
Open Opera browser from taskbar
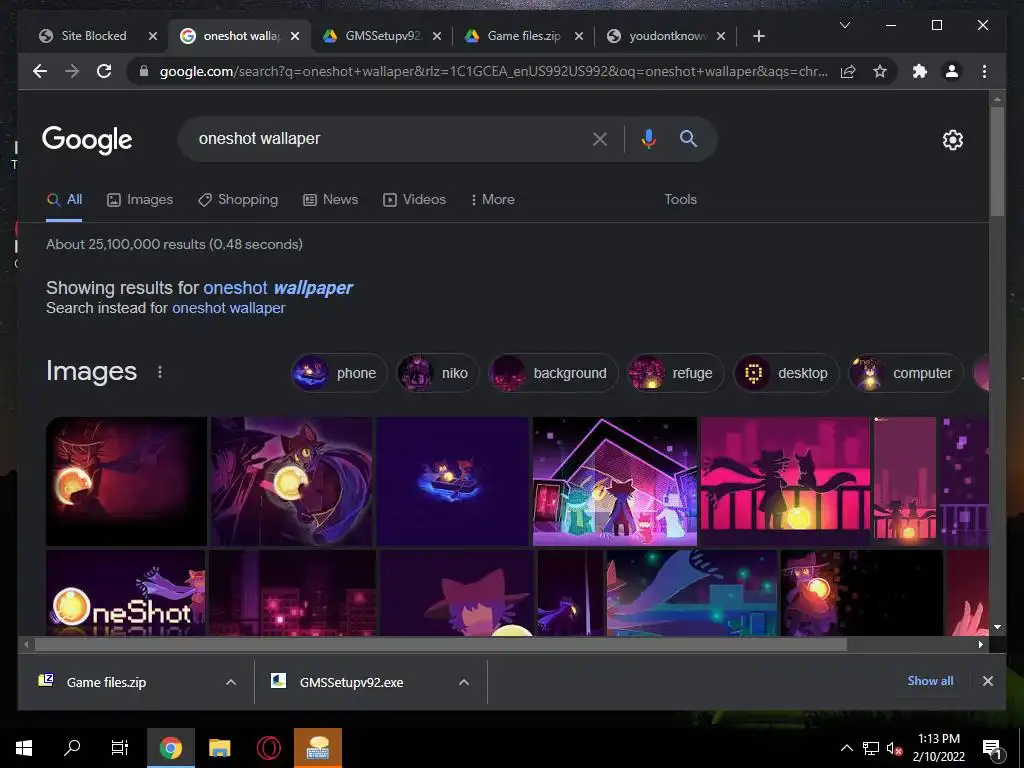tap(268, 748)
